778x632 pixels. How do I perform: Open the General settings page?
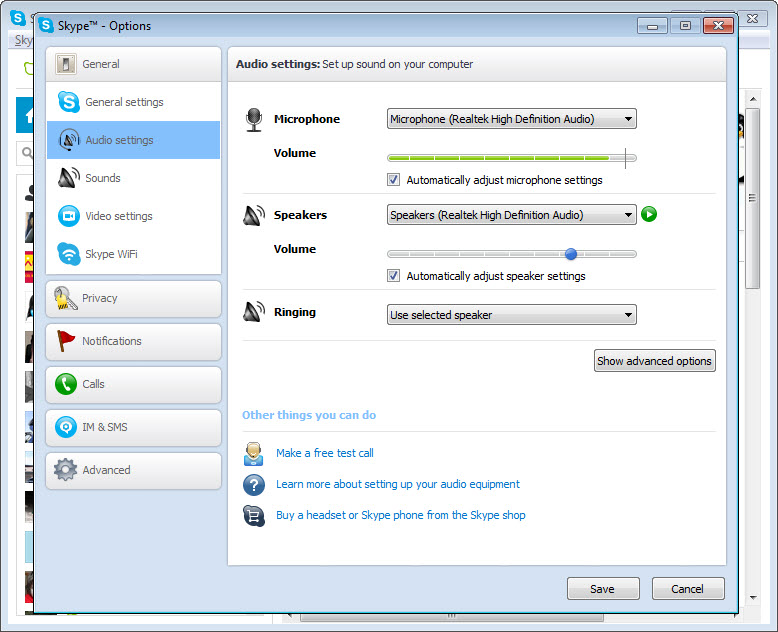(x=133, y=102)
